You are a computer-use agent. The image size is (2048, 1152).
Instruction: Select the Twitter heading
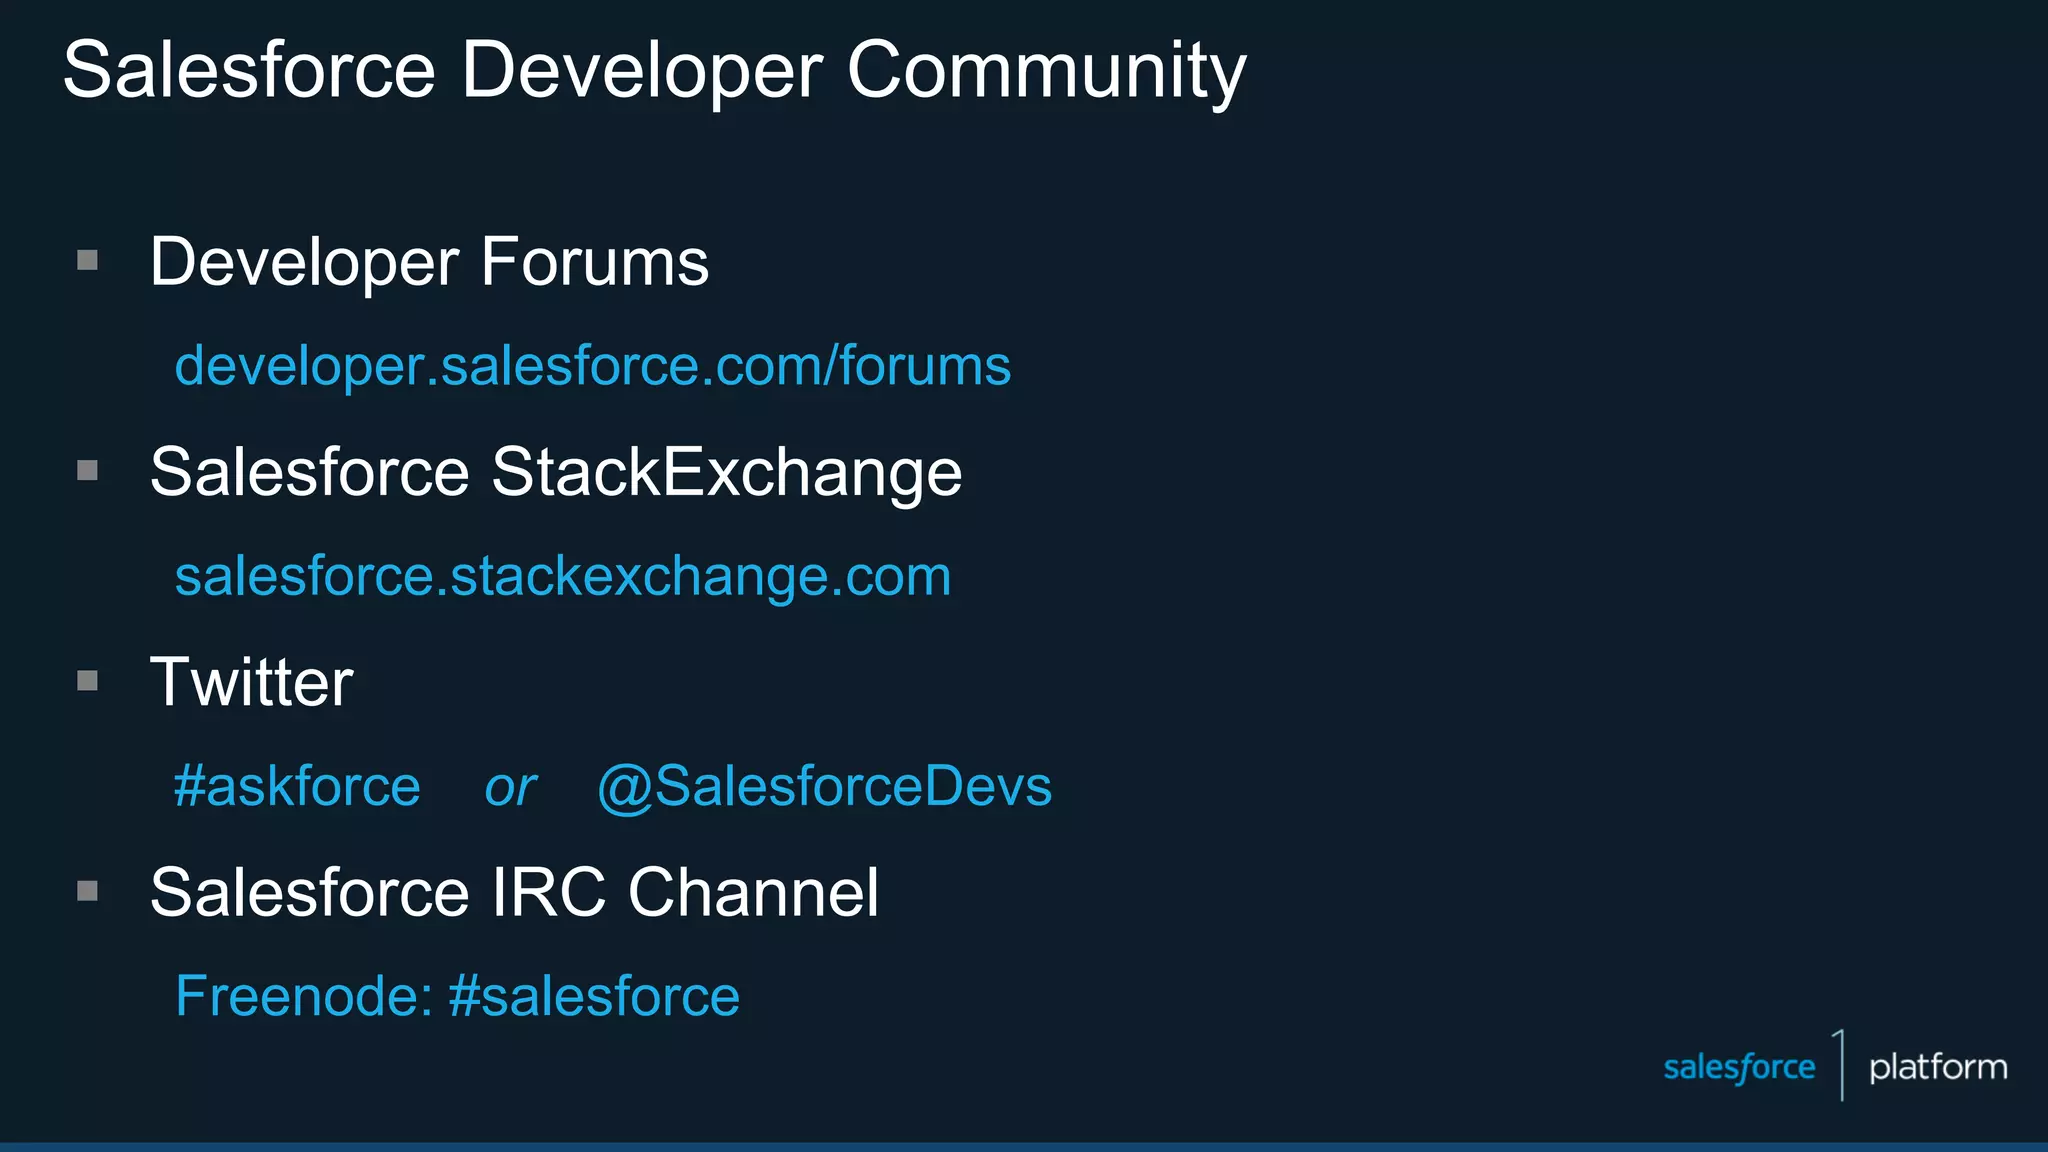[x=252, y=682]
